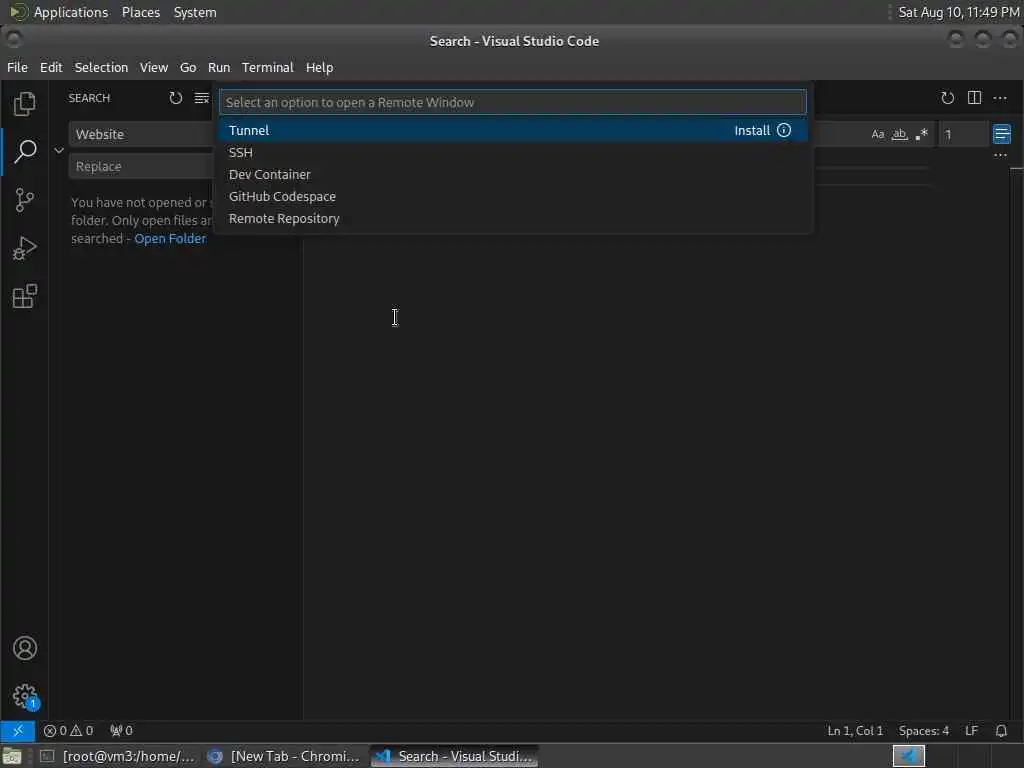Open the Help menu

coord(319,67)
